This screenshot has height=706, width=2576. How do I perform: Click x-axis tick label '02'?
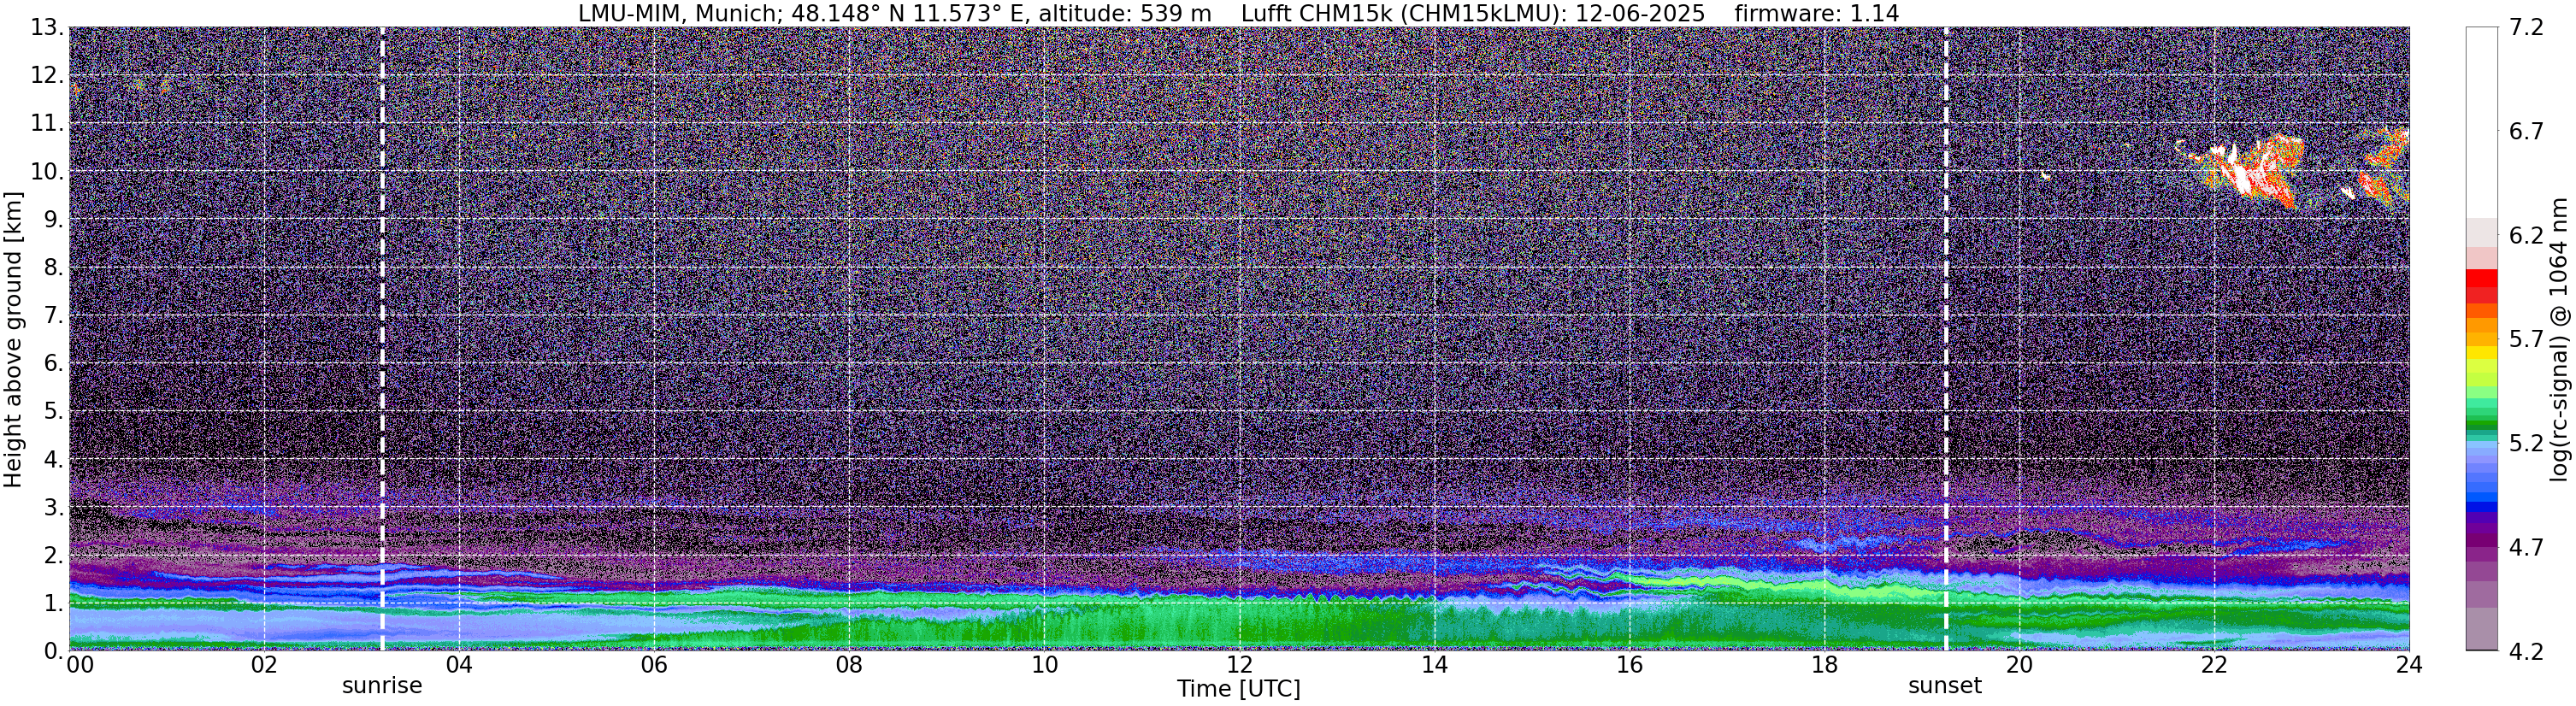264,665
